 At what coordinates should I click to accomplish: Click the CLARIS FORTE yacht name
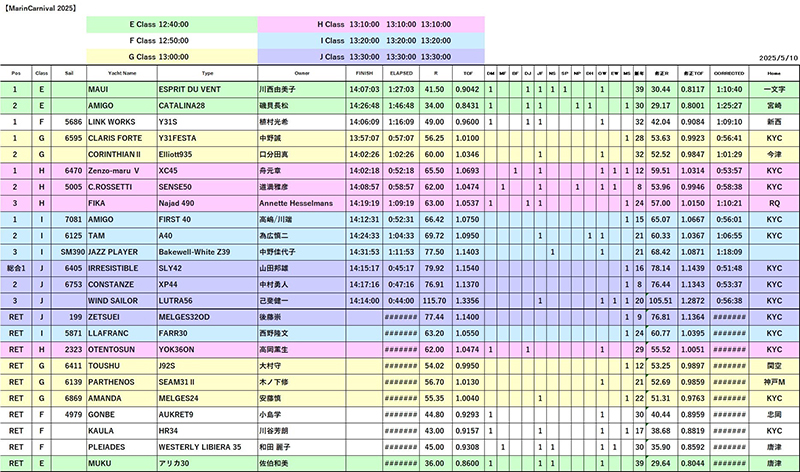pos(115,138)
